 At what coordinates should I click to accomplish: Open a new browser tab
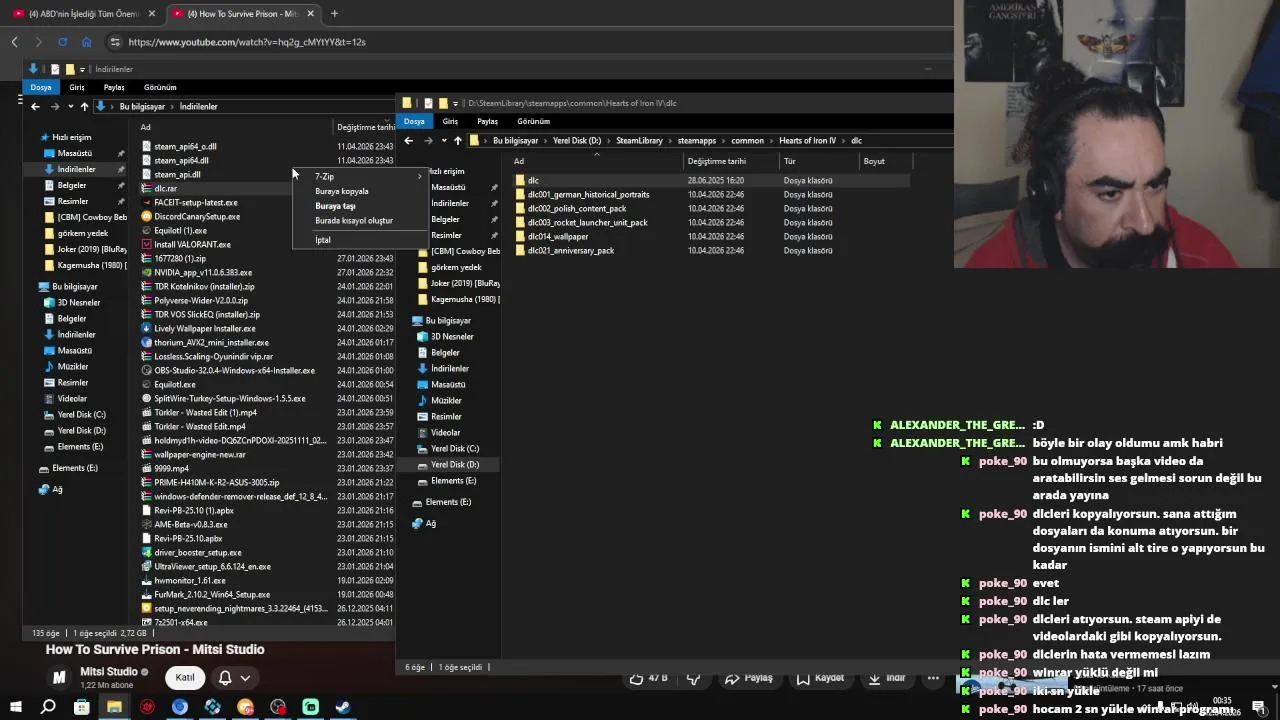[334, 14]
